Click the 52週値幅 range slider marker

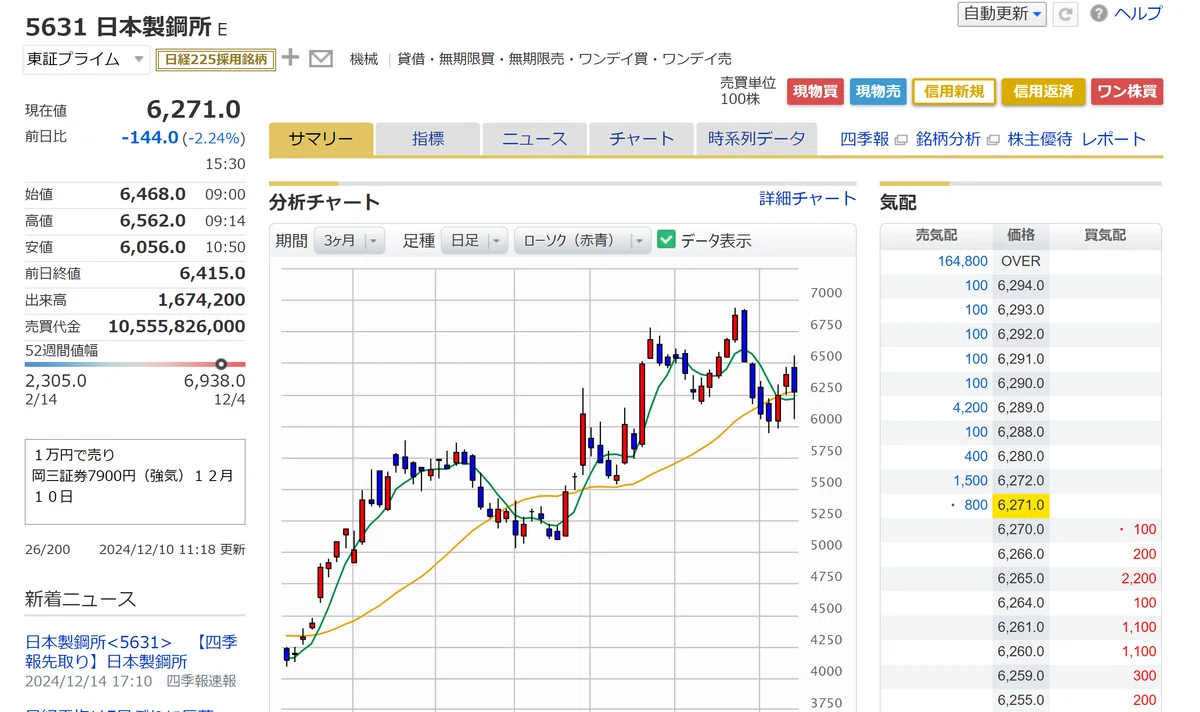point(221,364)
